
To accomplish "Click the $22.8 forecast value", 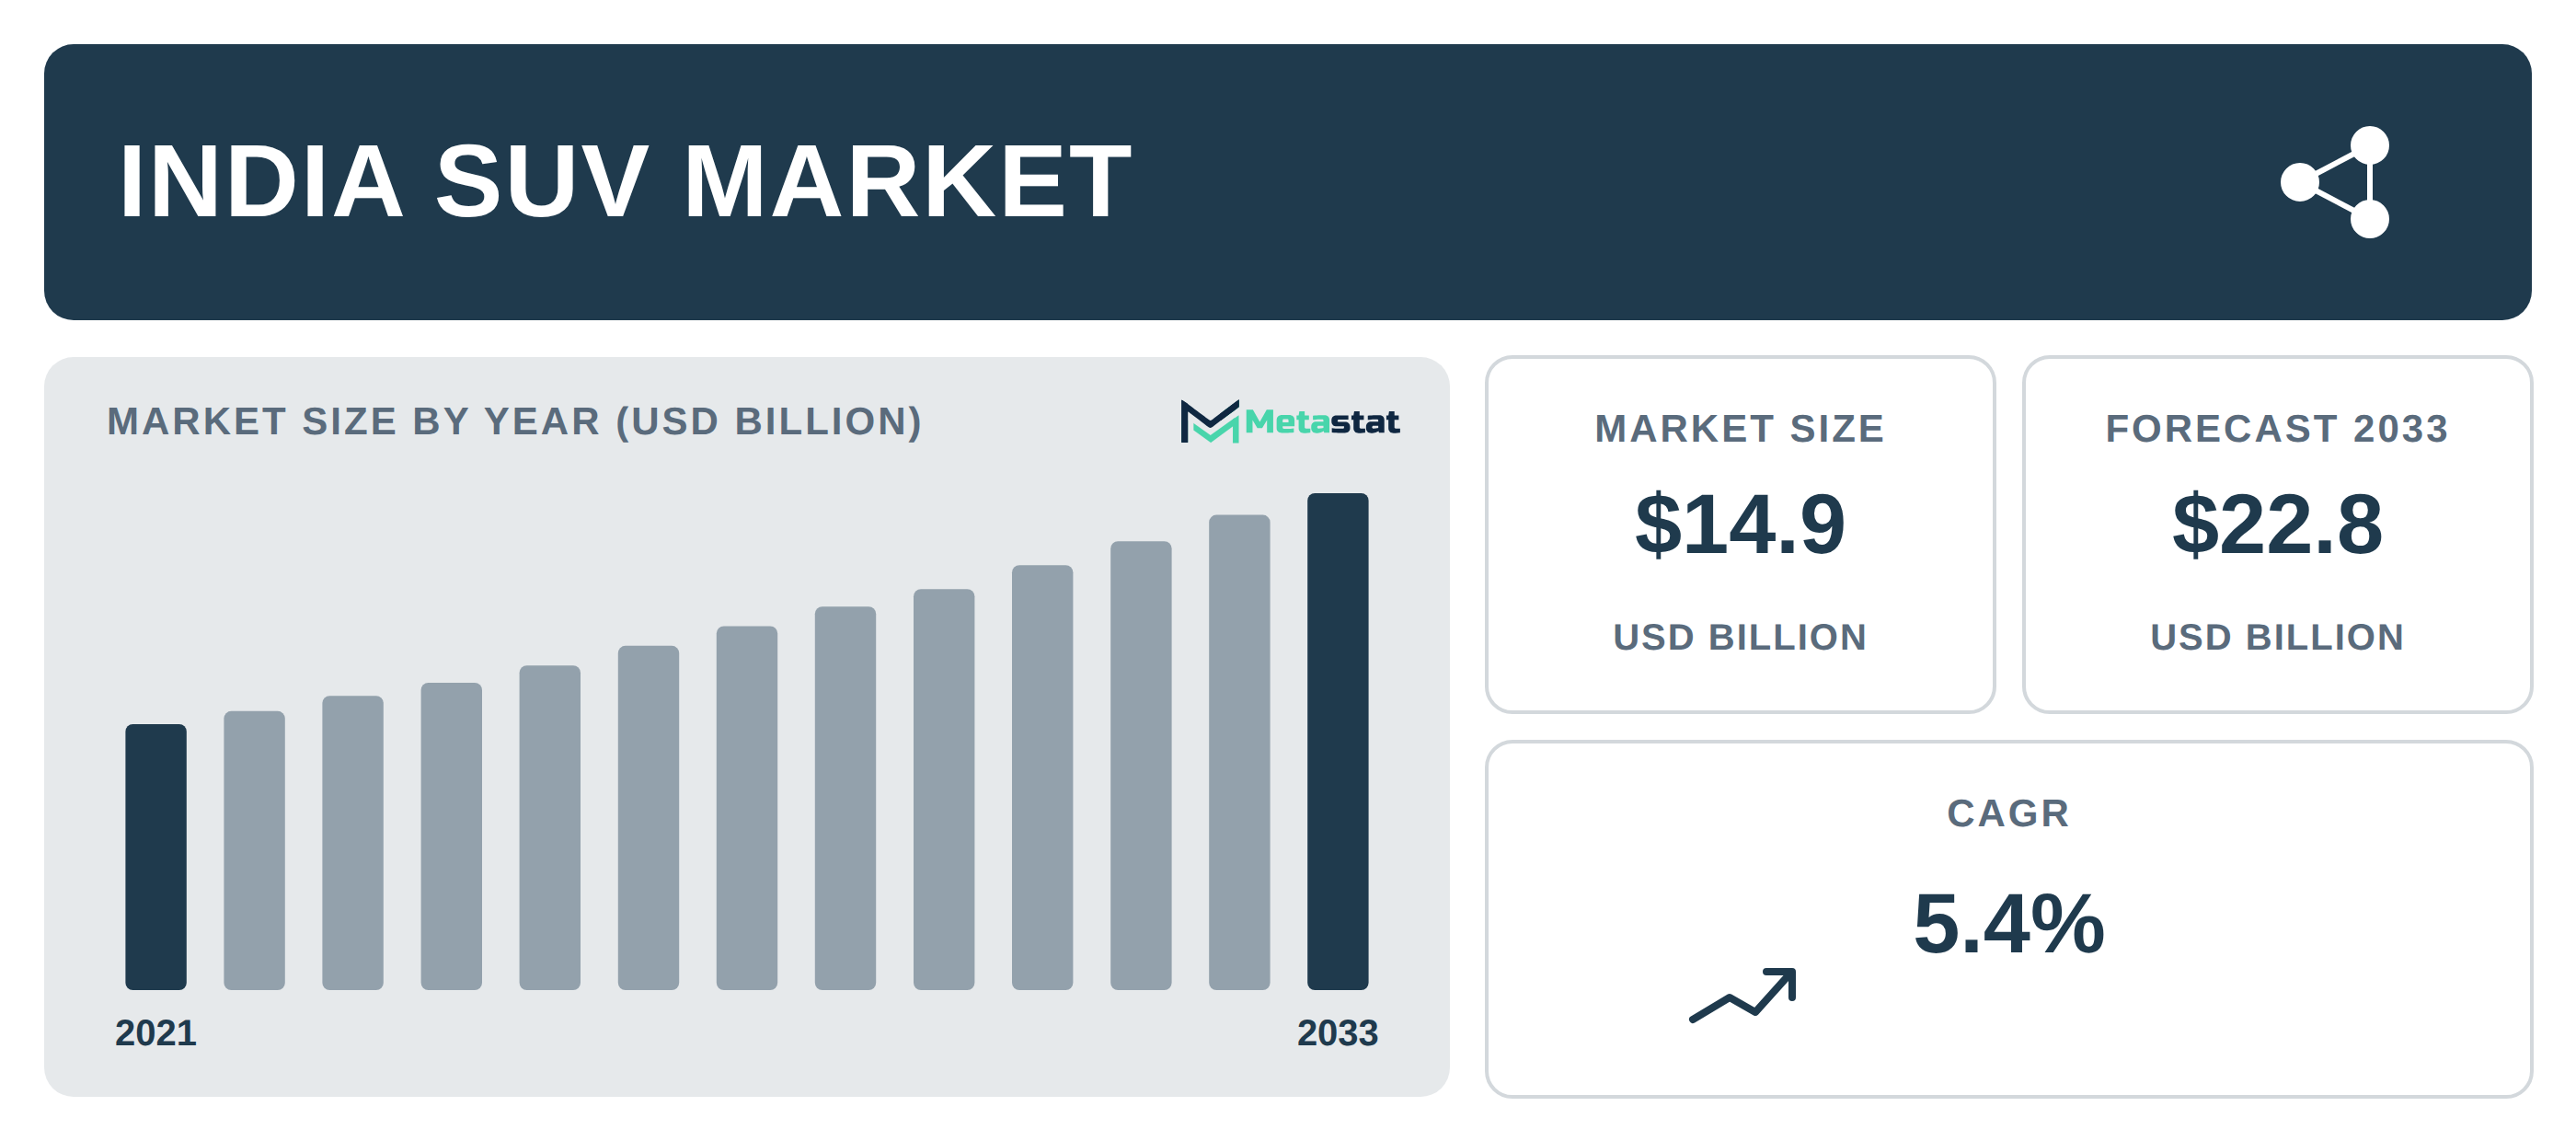I will point(2277,525).
